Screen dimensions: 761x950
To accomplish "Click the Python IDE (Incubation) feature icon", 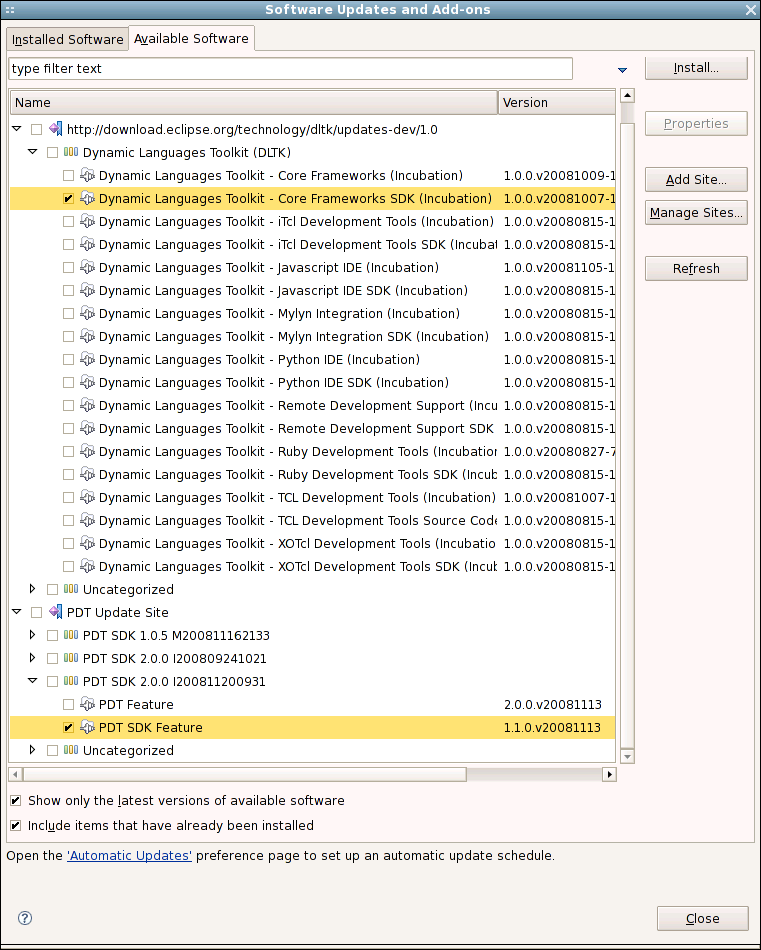I will (x=88, y=359).
